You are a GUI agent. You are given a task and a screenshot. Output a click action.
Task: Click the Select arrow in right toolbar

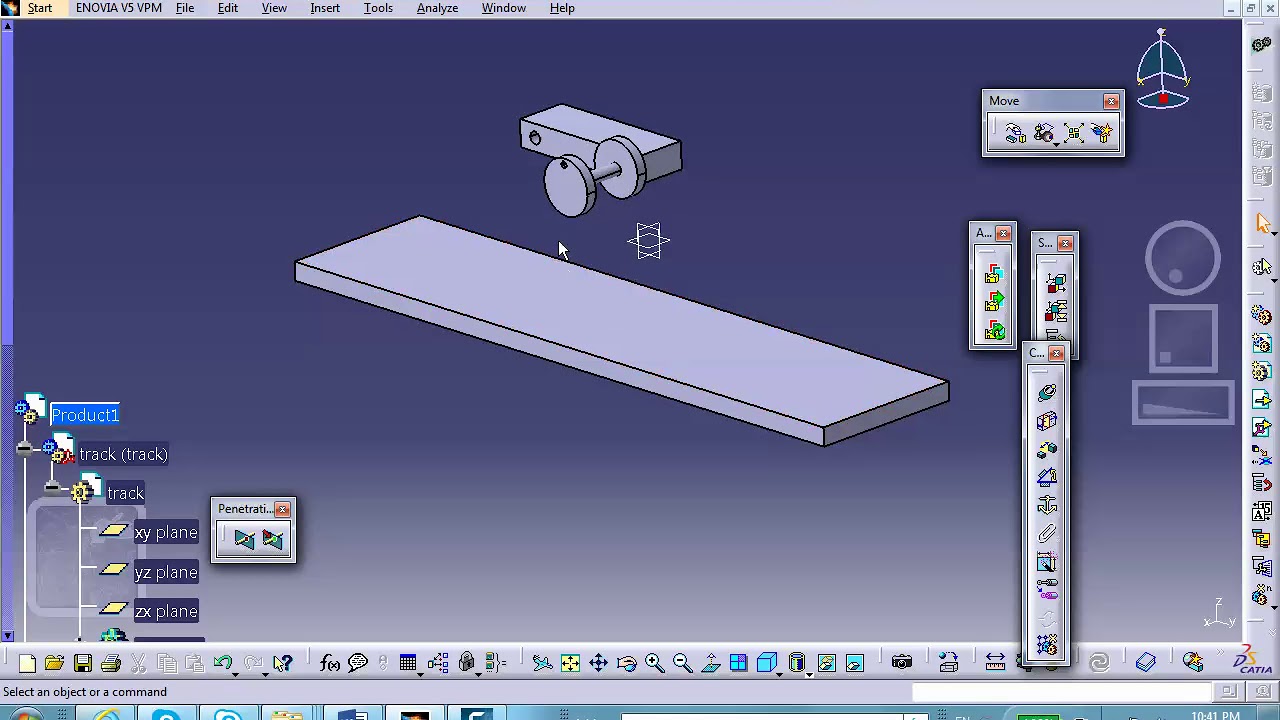click(x=1262, y=225)
